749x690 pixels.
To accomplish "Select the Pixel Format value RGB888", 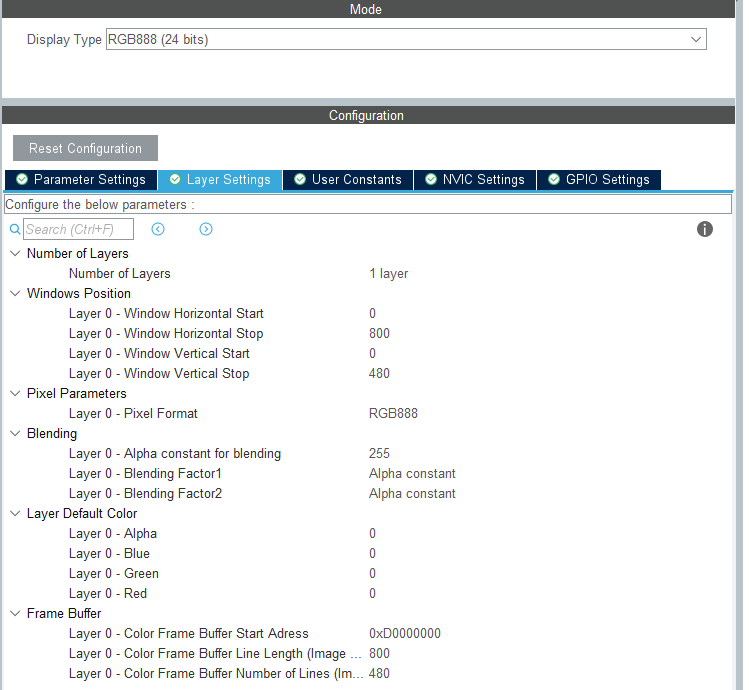I will tap(393, 413).
